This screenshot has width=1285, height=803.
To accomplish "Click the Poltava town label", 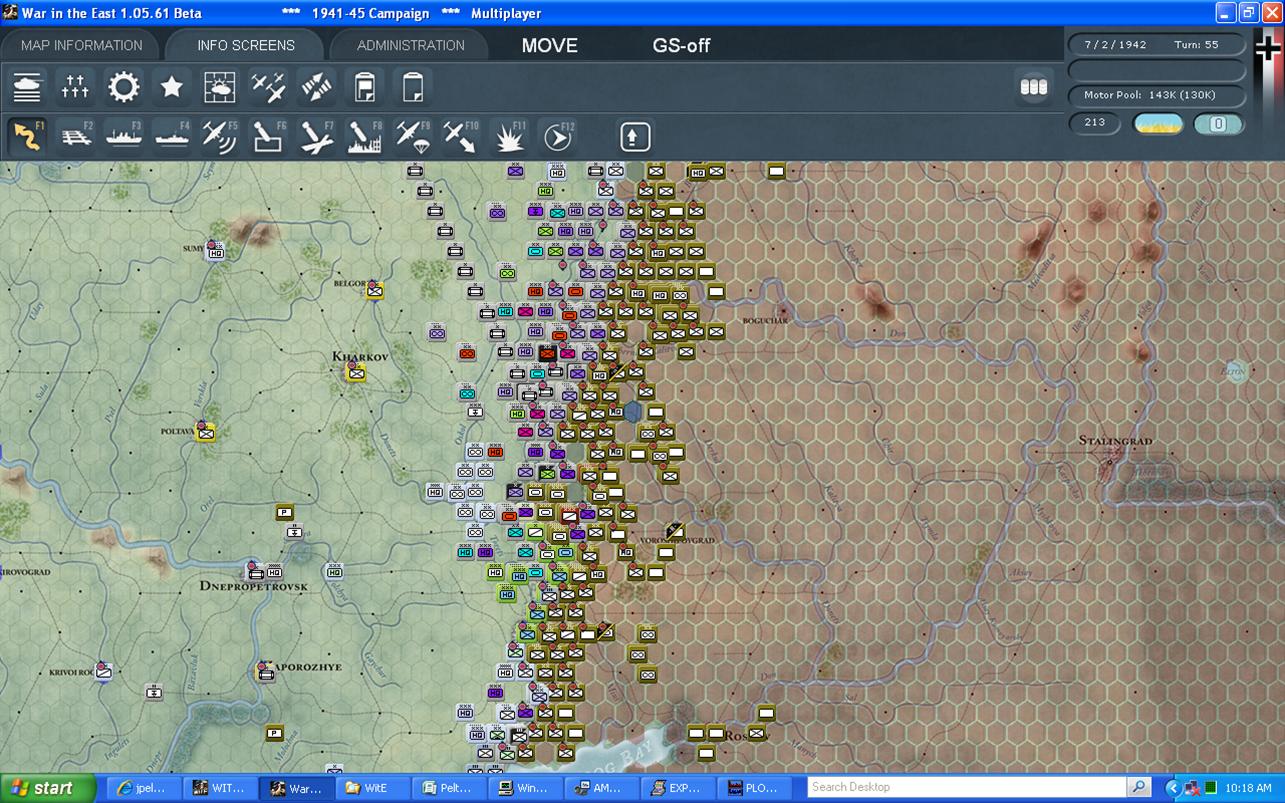I will [x=176, y=432].
